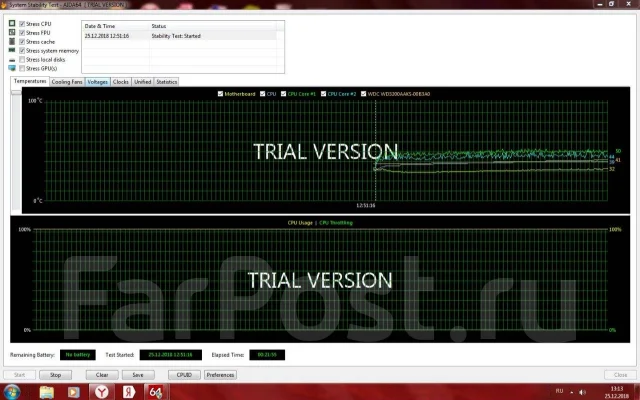This screenshot has height=400, width=640.
Task: Toggle CPU temperature graph checkbox
Action: point(262,94)
